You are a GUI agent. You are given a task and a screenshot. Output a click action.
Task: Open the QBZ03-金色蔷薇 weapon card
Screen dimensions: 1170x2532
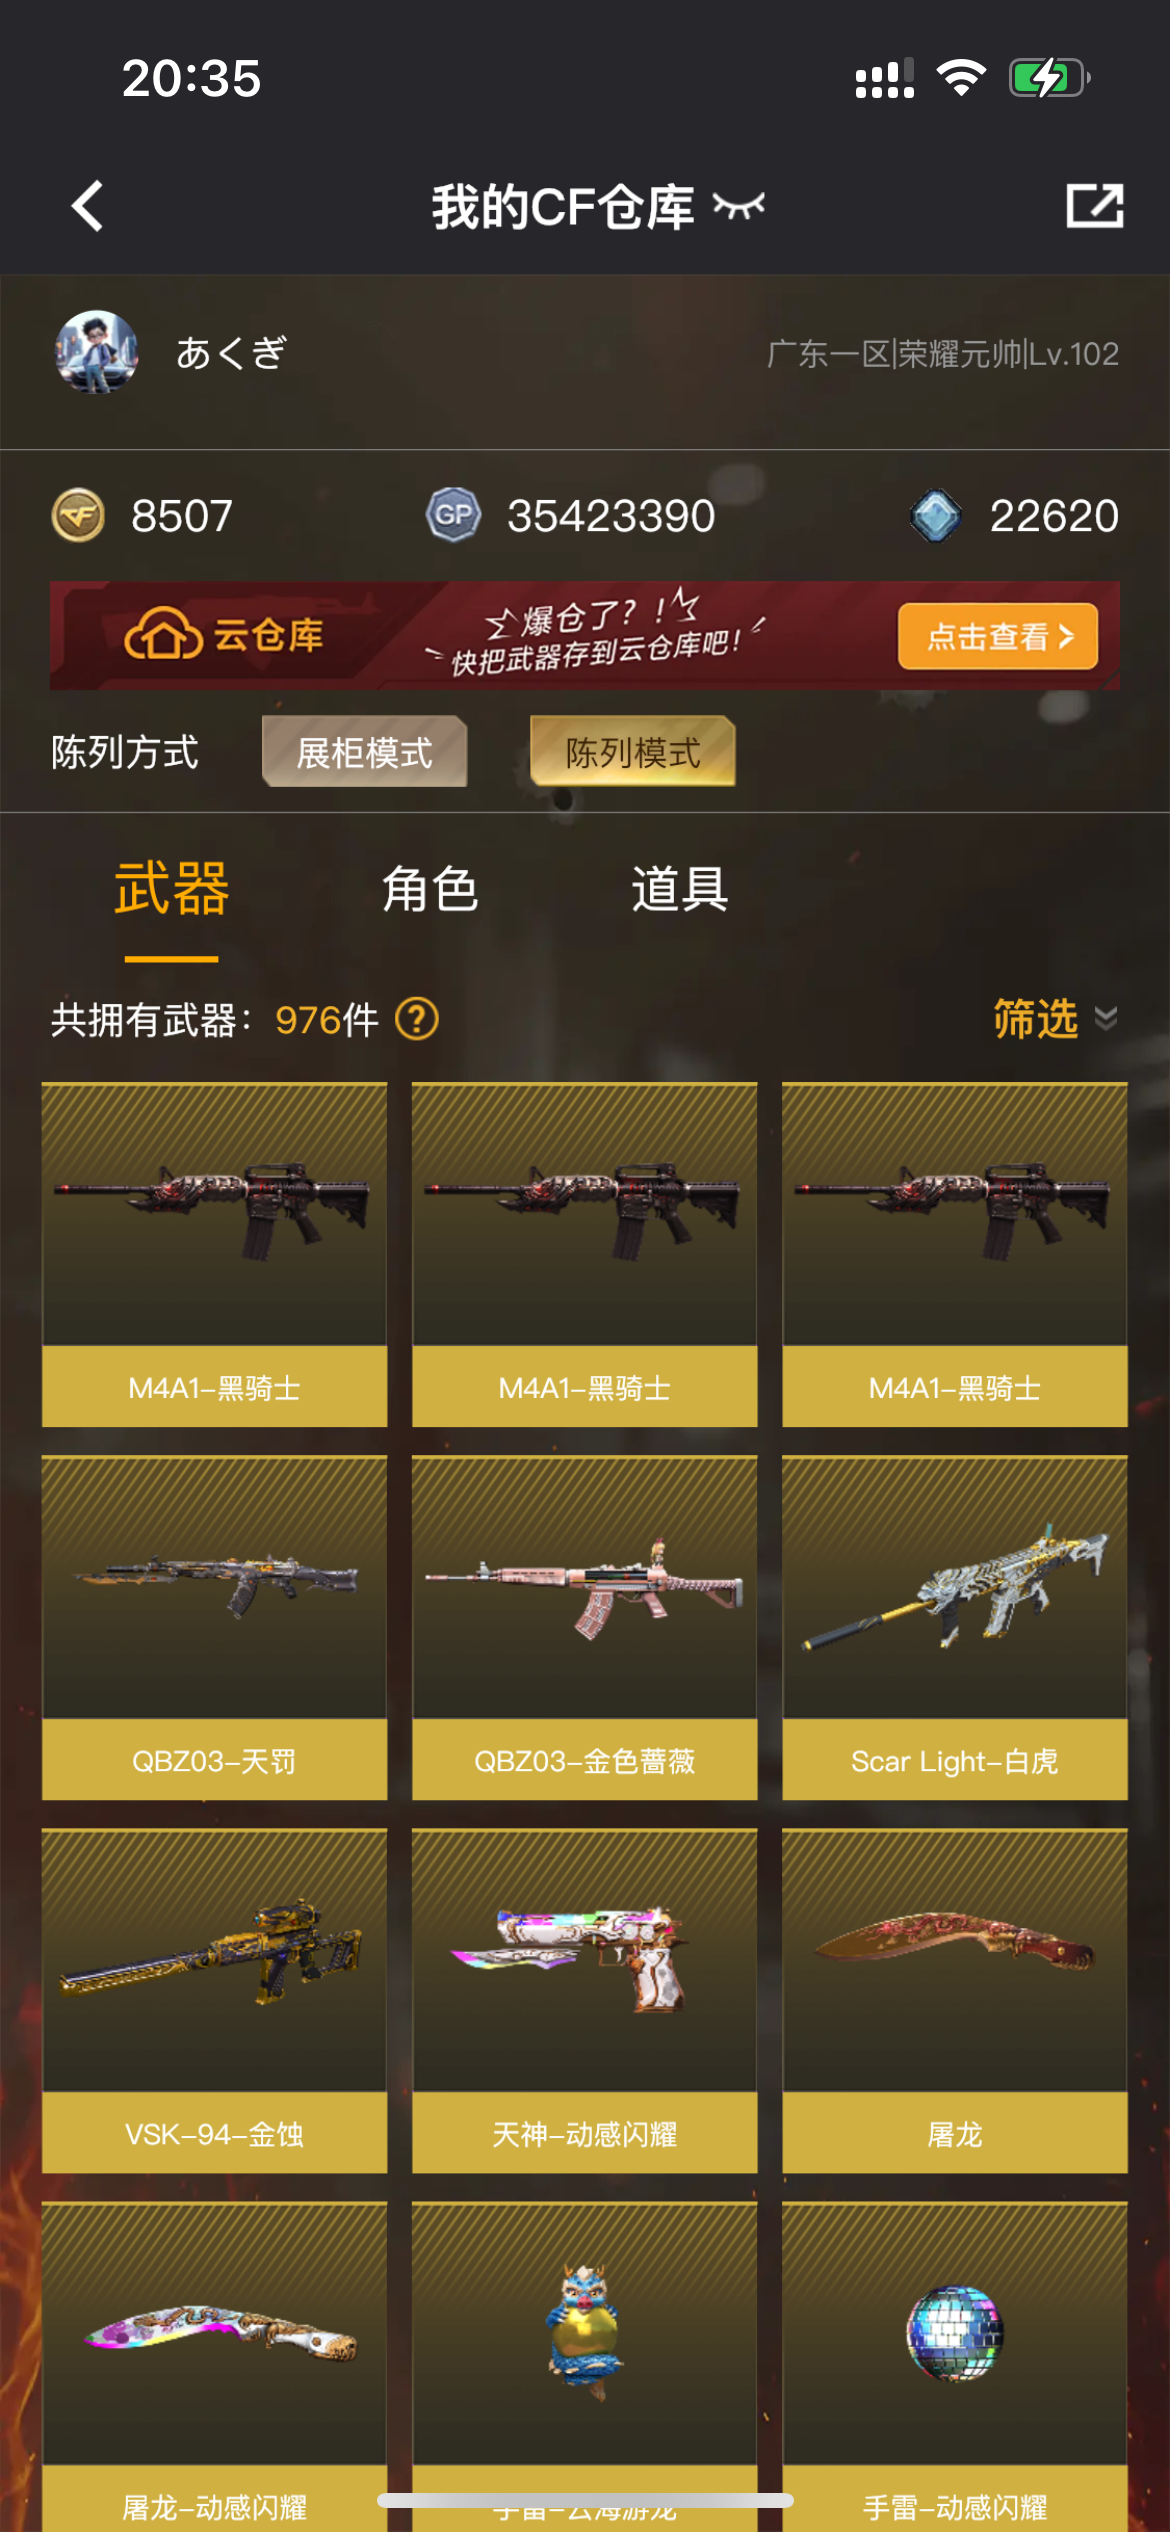click(585, 1628)
